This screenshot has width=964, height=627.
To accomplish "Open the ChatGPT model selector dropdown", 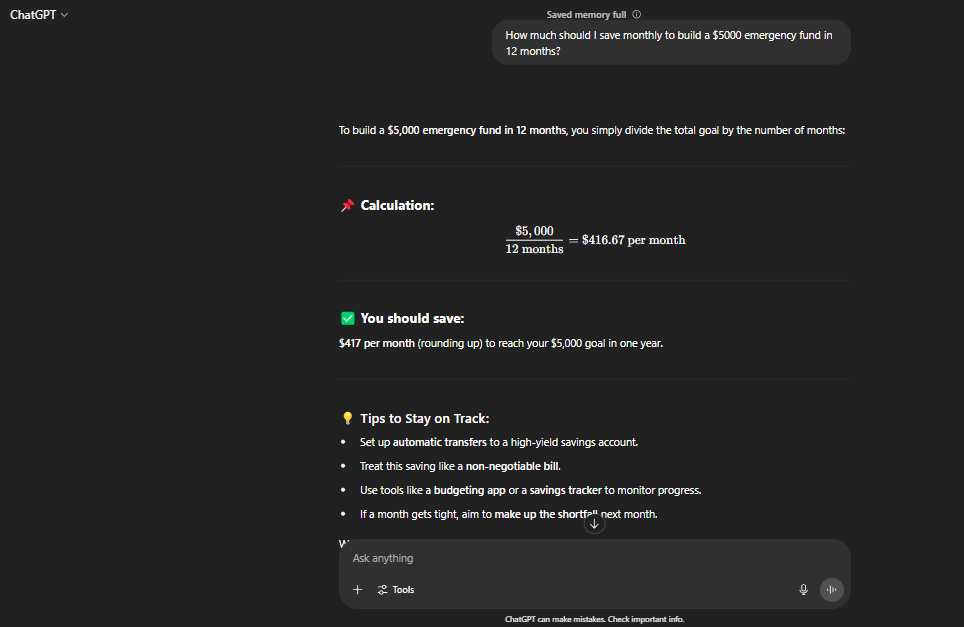I will coord(39,15).
